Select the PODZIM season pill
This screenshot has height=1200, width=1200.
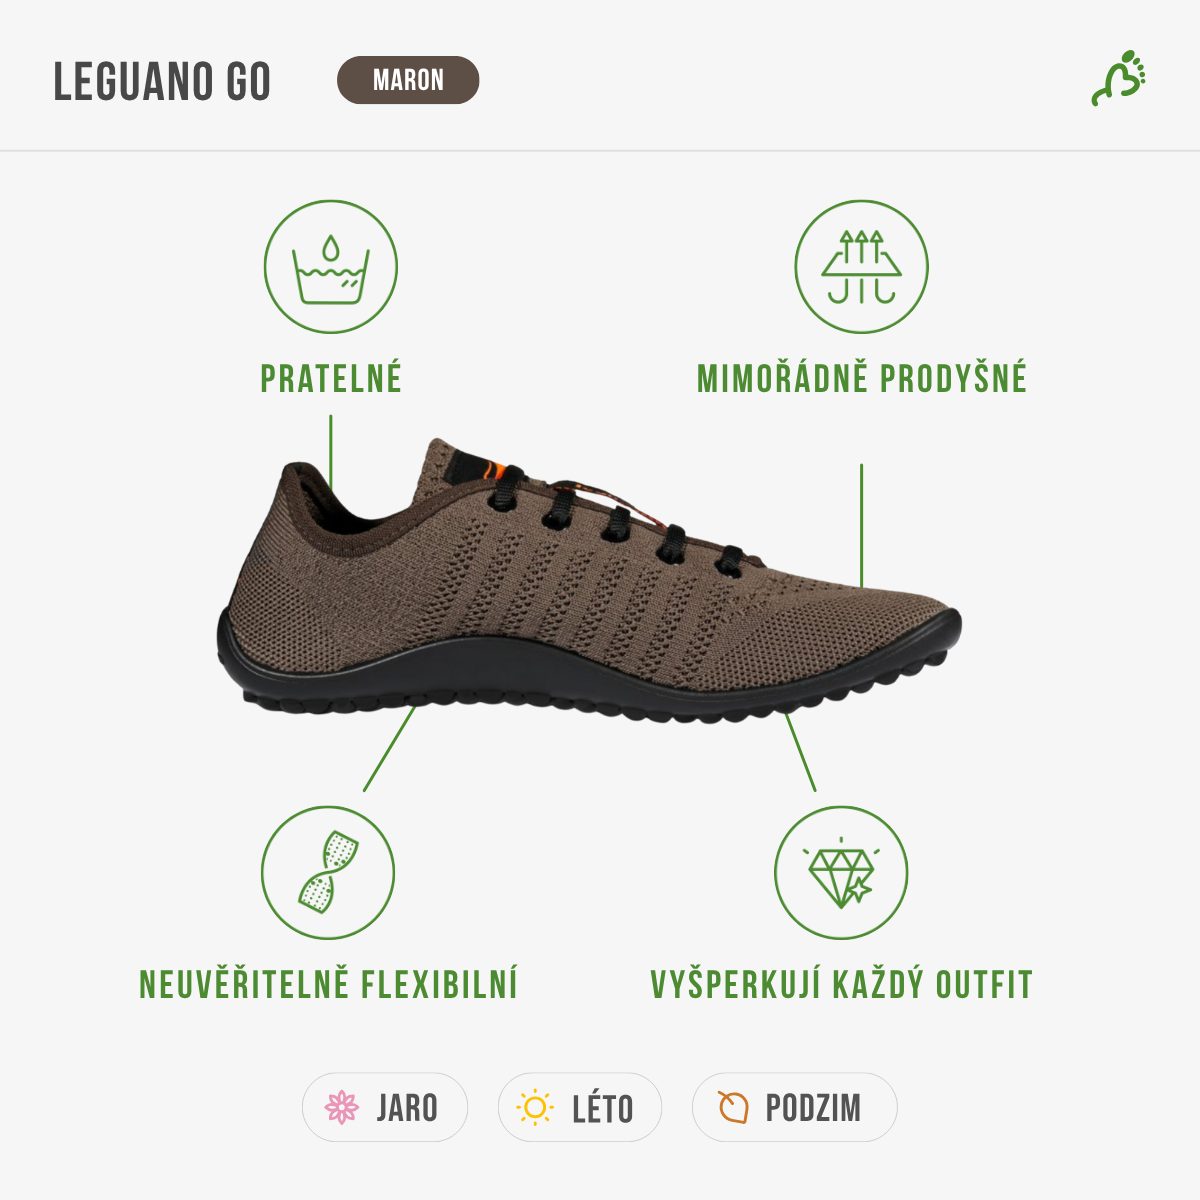[794, 1107]
